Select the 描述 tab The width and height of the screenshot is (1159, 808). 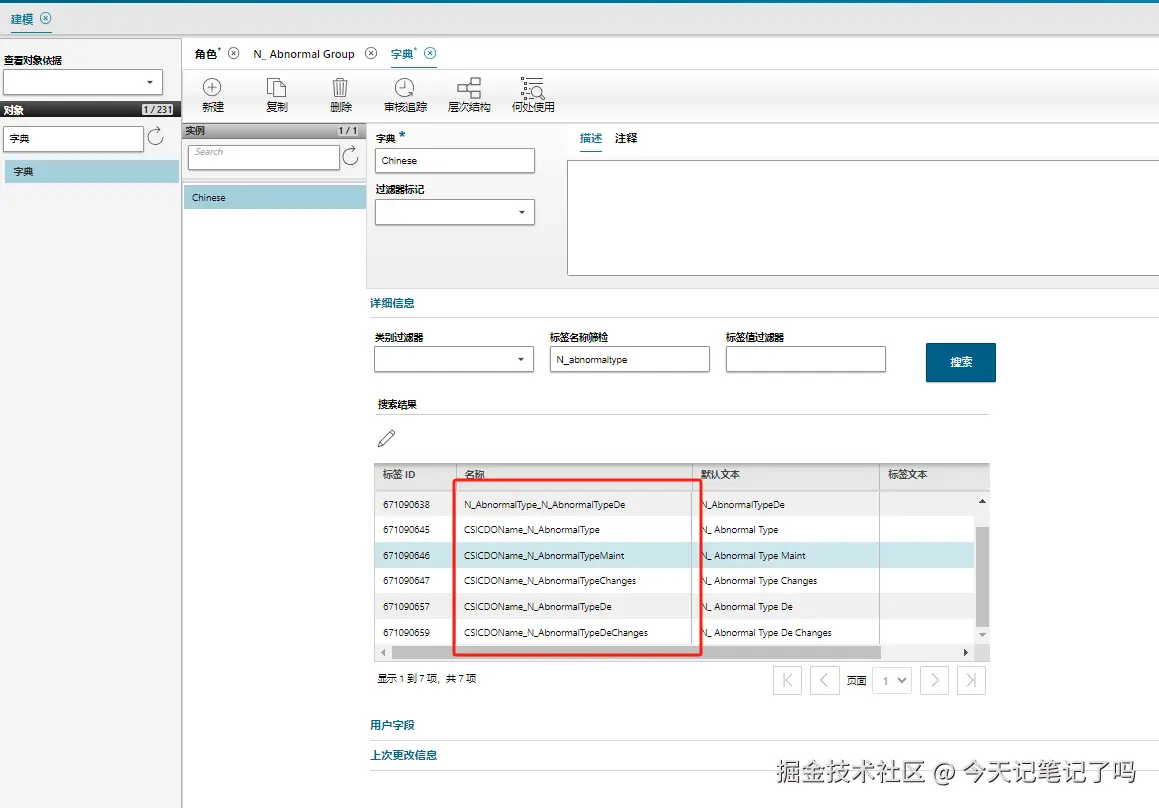[591, 138]
